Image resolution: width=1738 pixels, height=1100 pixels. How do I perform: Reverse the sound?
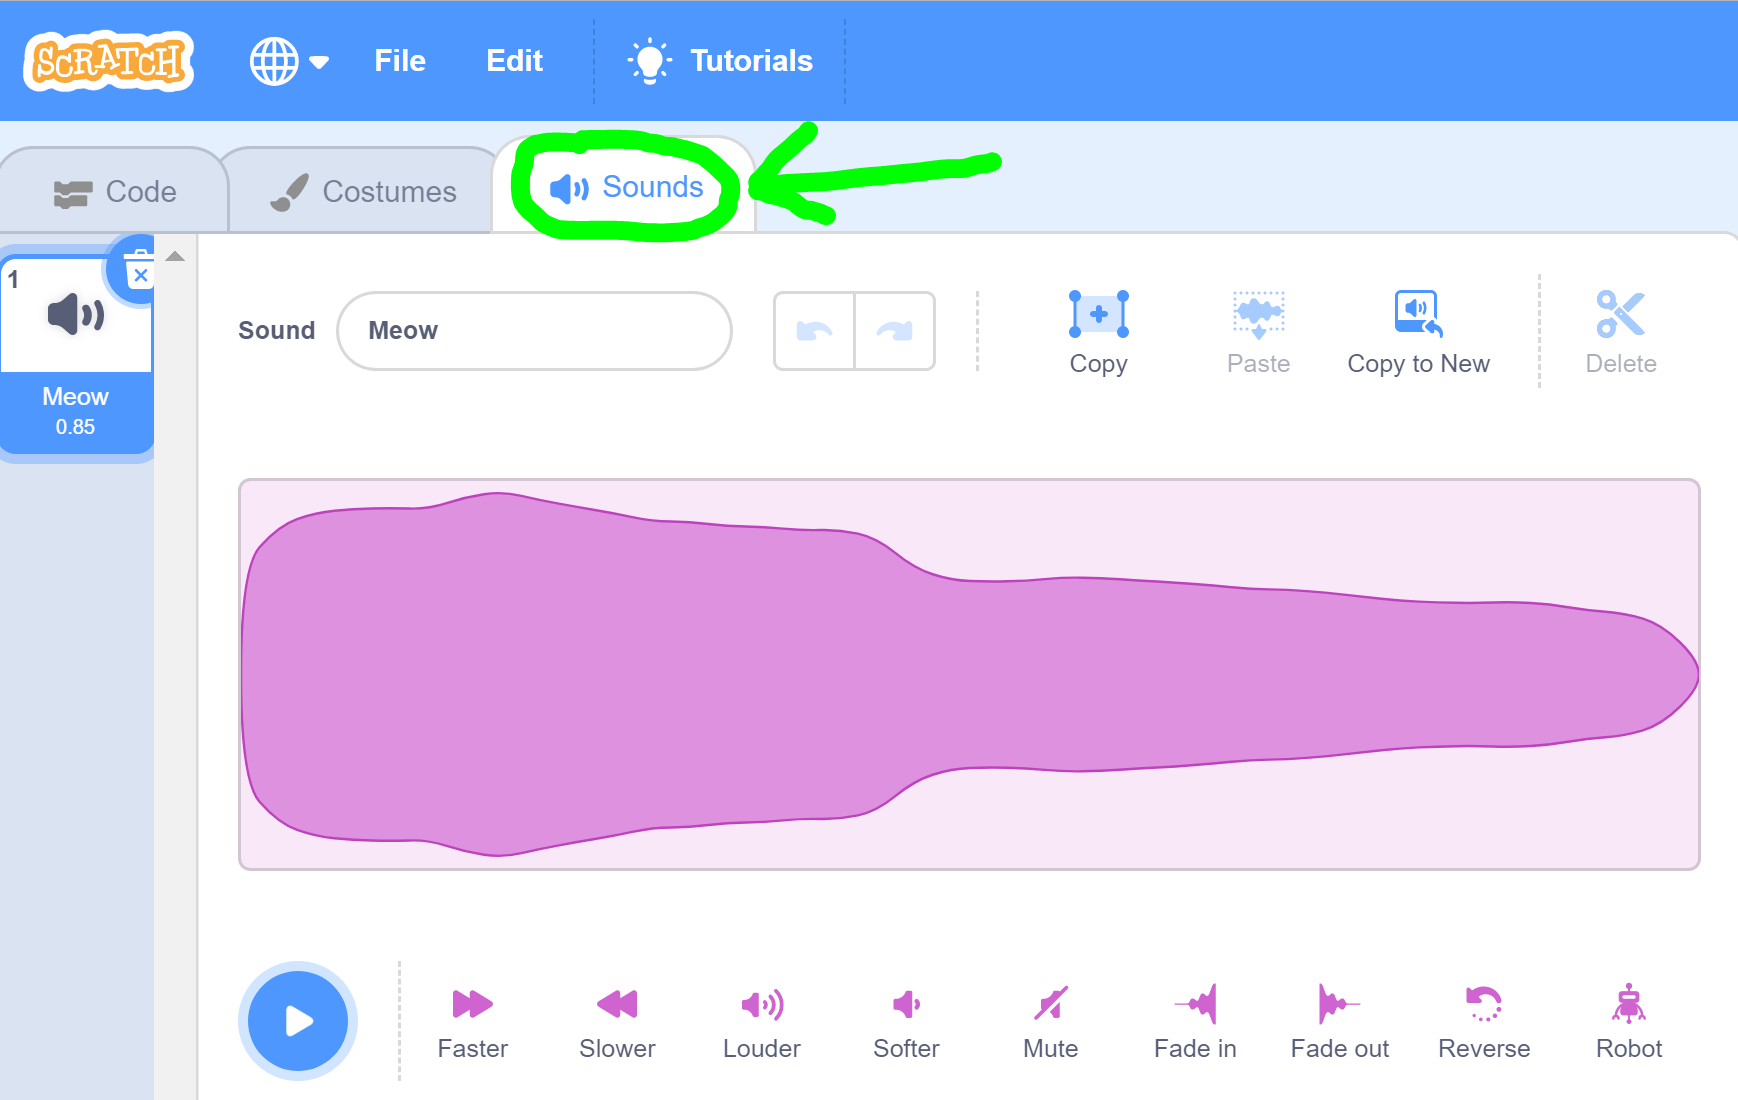pos(1484,1022)
